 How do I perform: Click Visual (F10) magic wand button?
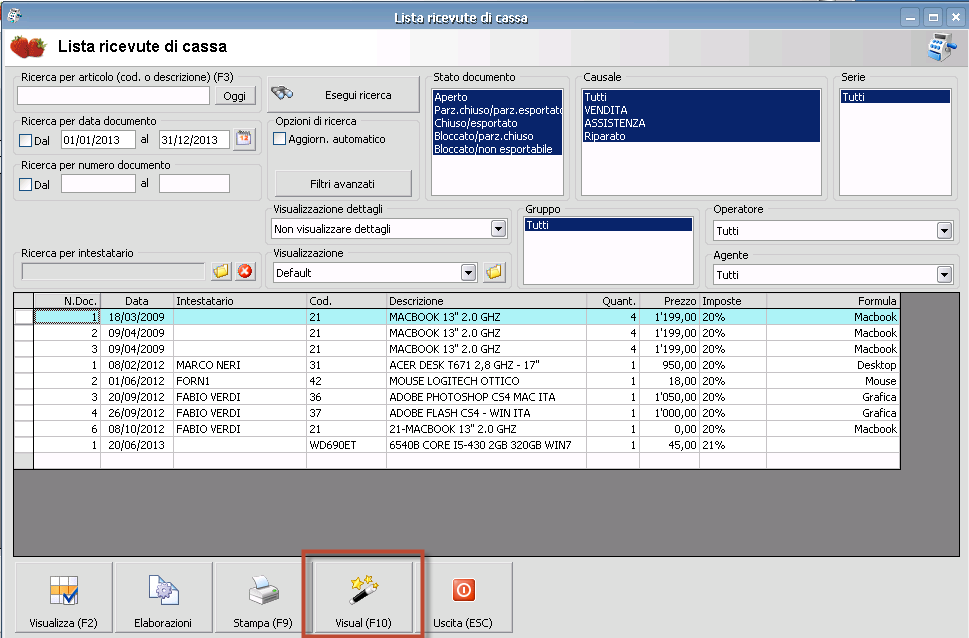[x=363, y=597]
